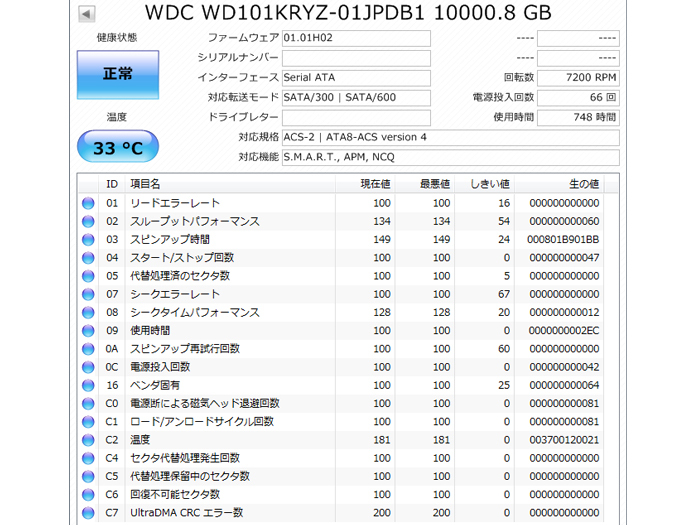Click the status icon for ID 05 row
The image size is (700, 525).
pos(88,276)
